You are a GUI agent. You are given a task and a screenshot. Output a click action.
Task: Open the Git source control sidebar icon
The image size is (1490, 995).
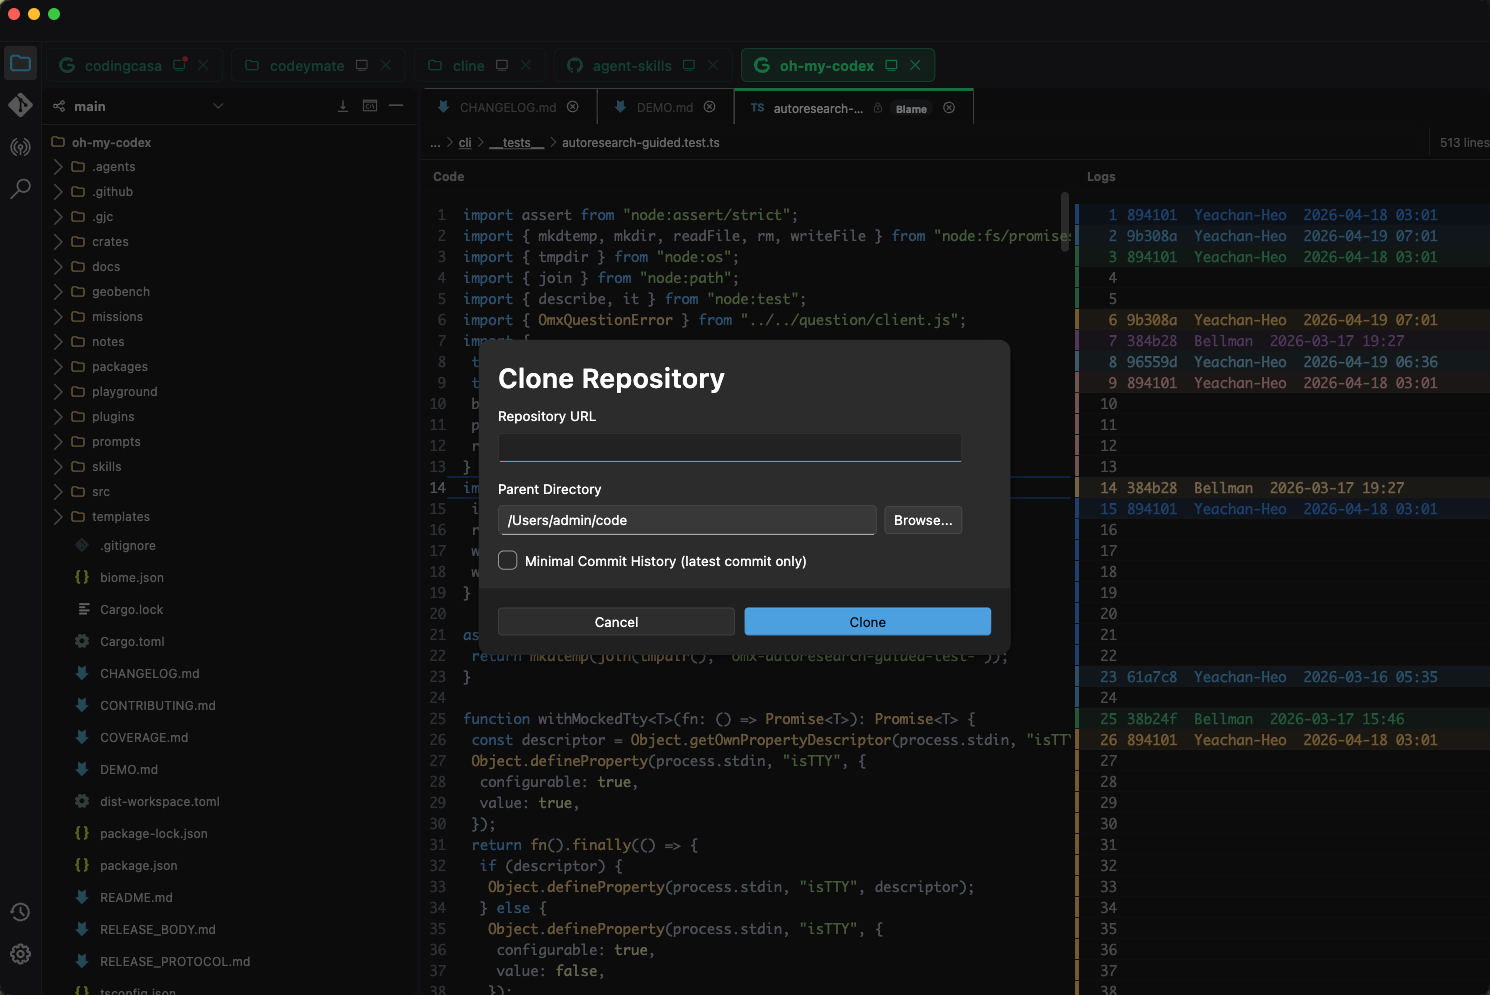(x=20, y=105)
